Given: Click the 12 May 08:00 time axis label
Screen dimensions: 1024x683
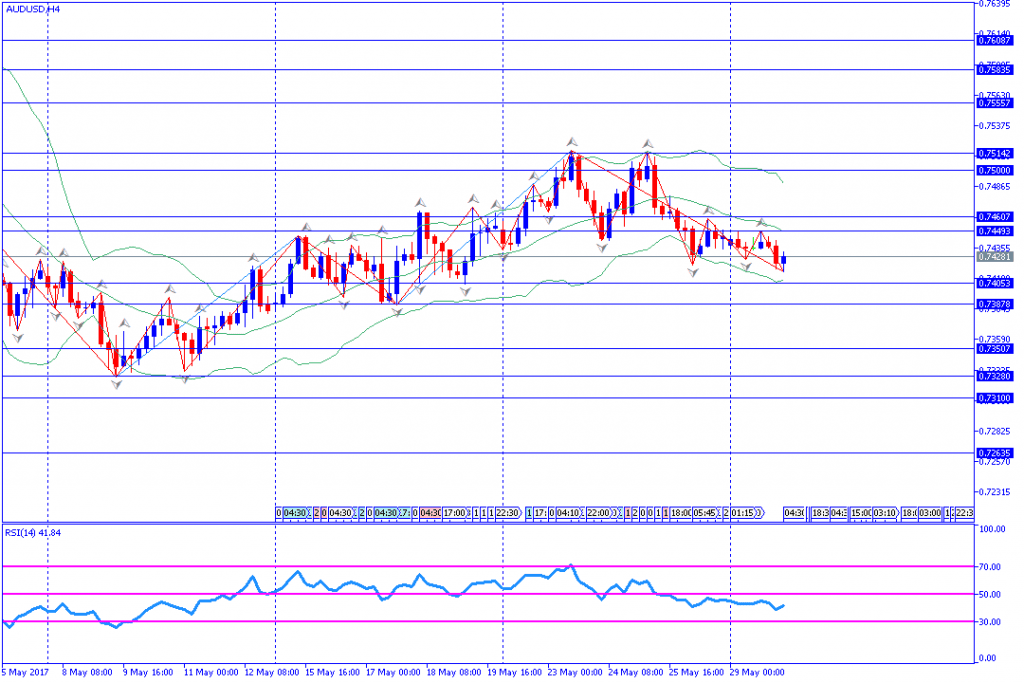Looking at the screenshot, I should (x=272, y=673).
